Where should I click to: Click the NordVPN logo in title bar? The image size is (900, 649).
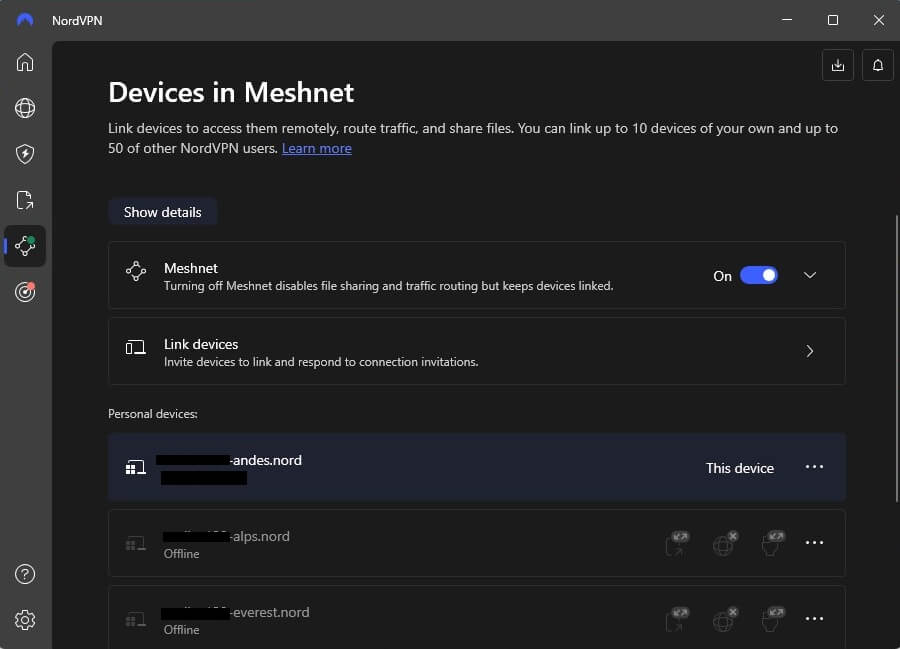(25, 21)
